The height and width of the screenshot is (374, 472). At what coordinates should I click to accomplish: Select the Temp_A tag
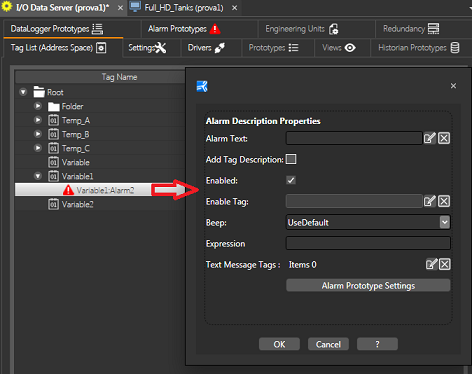click(76, 120)
